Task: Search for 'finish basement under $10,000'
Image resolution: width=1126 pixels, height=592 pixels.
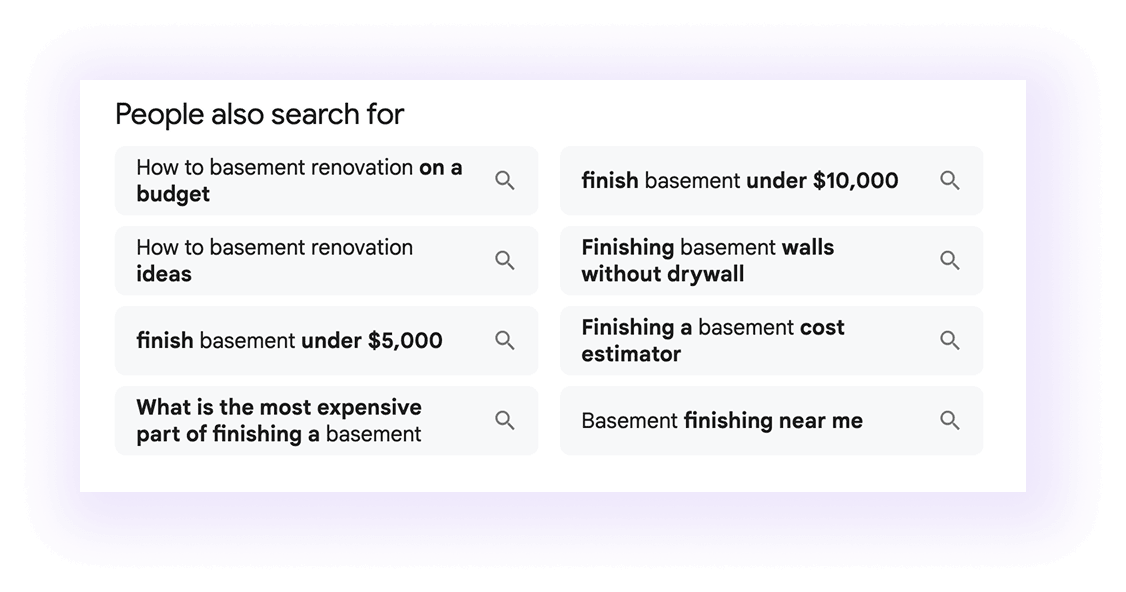Action: (x=740, y=180)
